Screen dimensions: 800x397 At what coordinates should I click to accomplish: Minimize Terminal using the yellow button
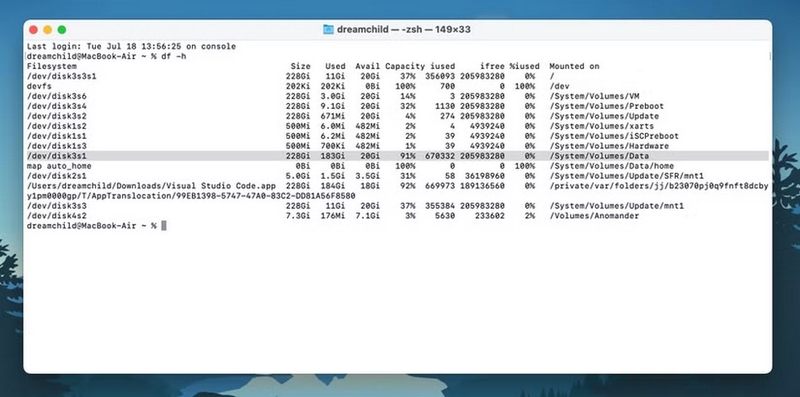pyautogui.click(x=47, y=30)
